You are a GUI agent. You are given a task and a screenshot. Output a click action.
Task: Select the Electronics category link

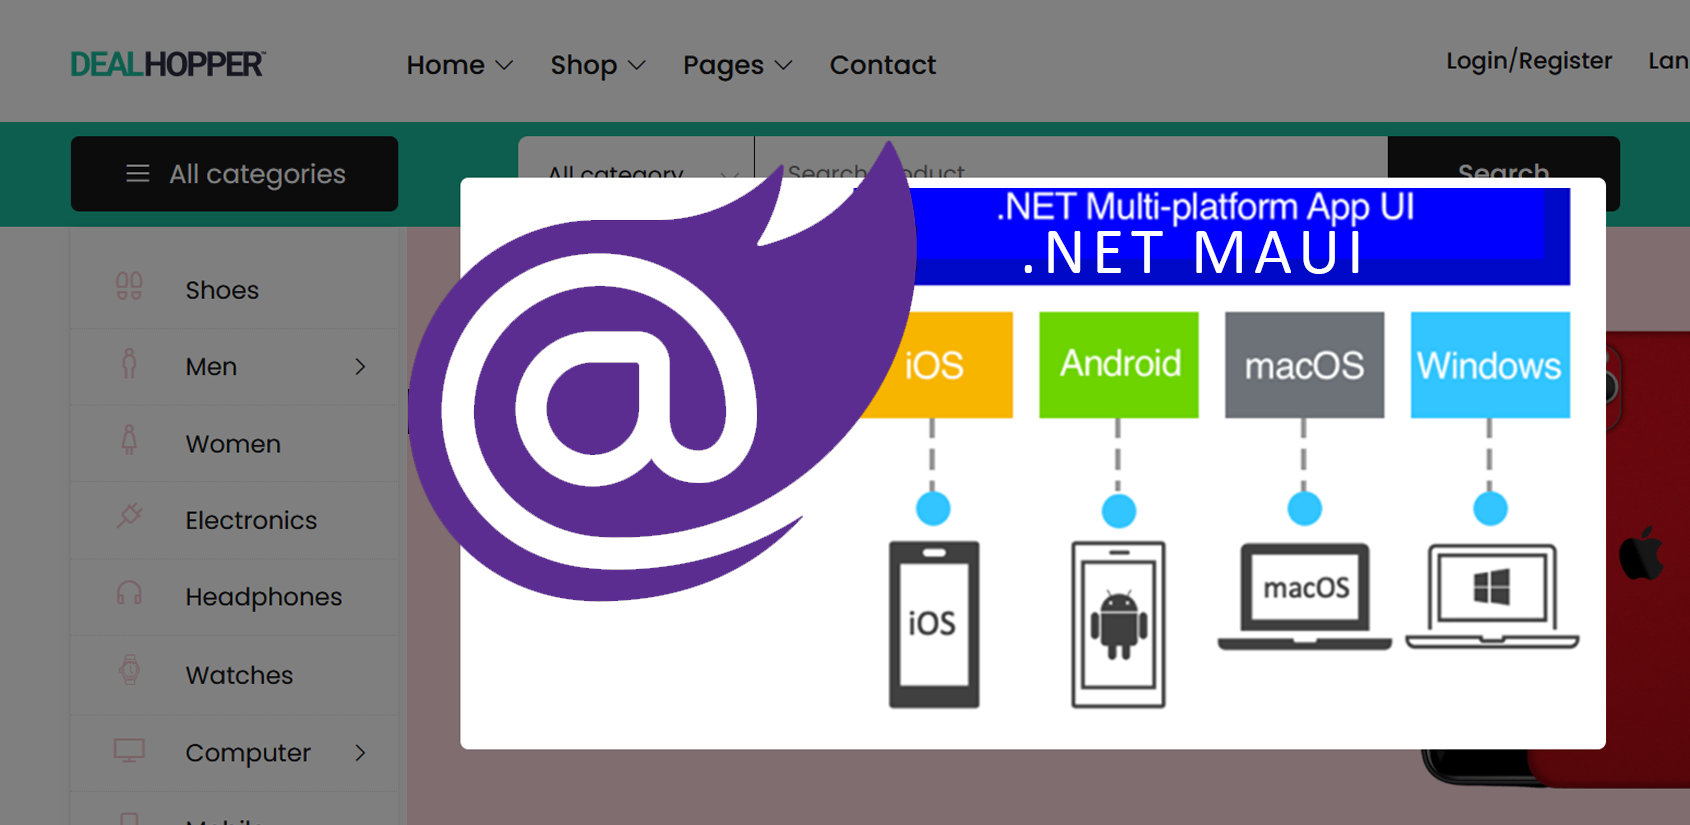pyautogui.click(x=251, y=520)
